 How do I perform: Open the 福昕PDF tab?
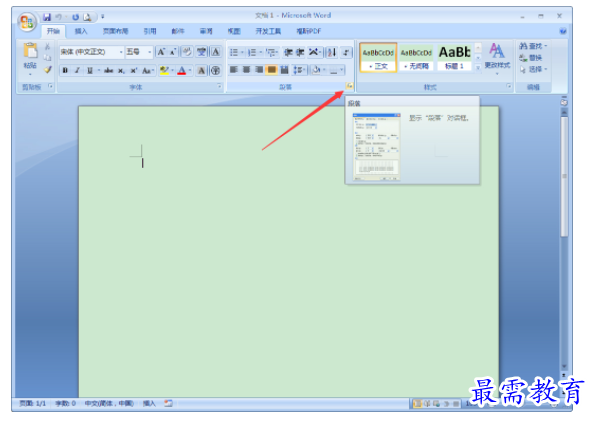tap(309, 31)
